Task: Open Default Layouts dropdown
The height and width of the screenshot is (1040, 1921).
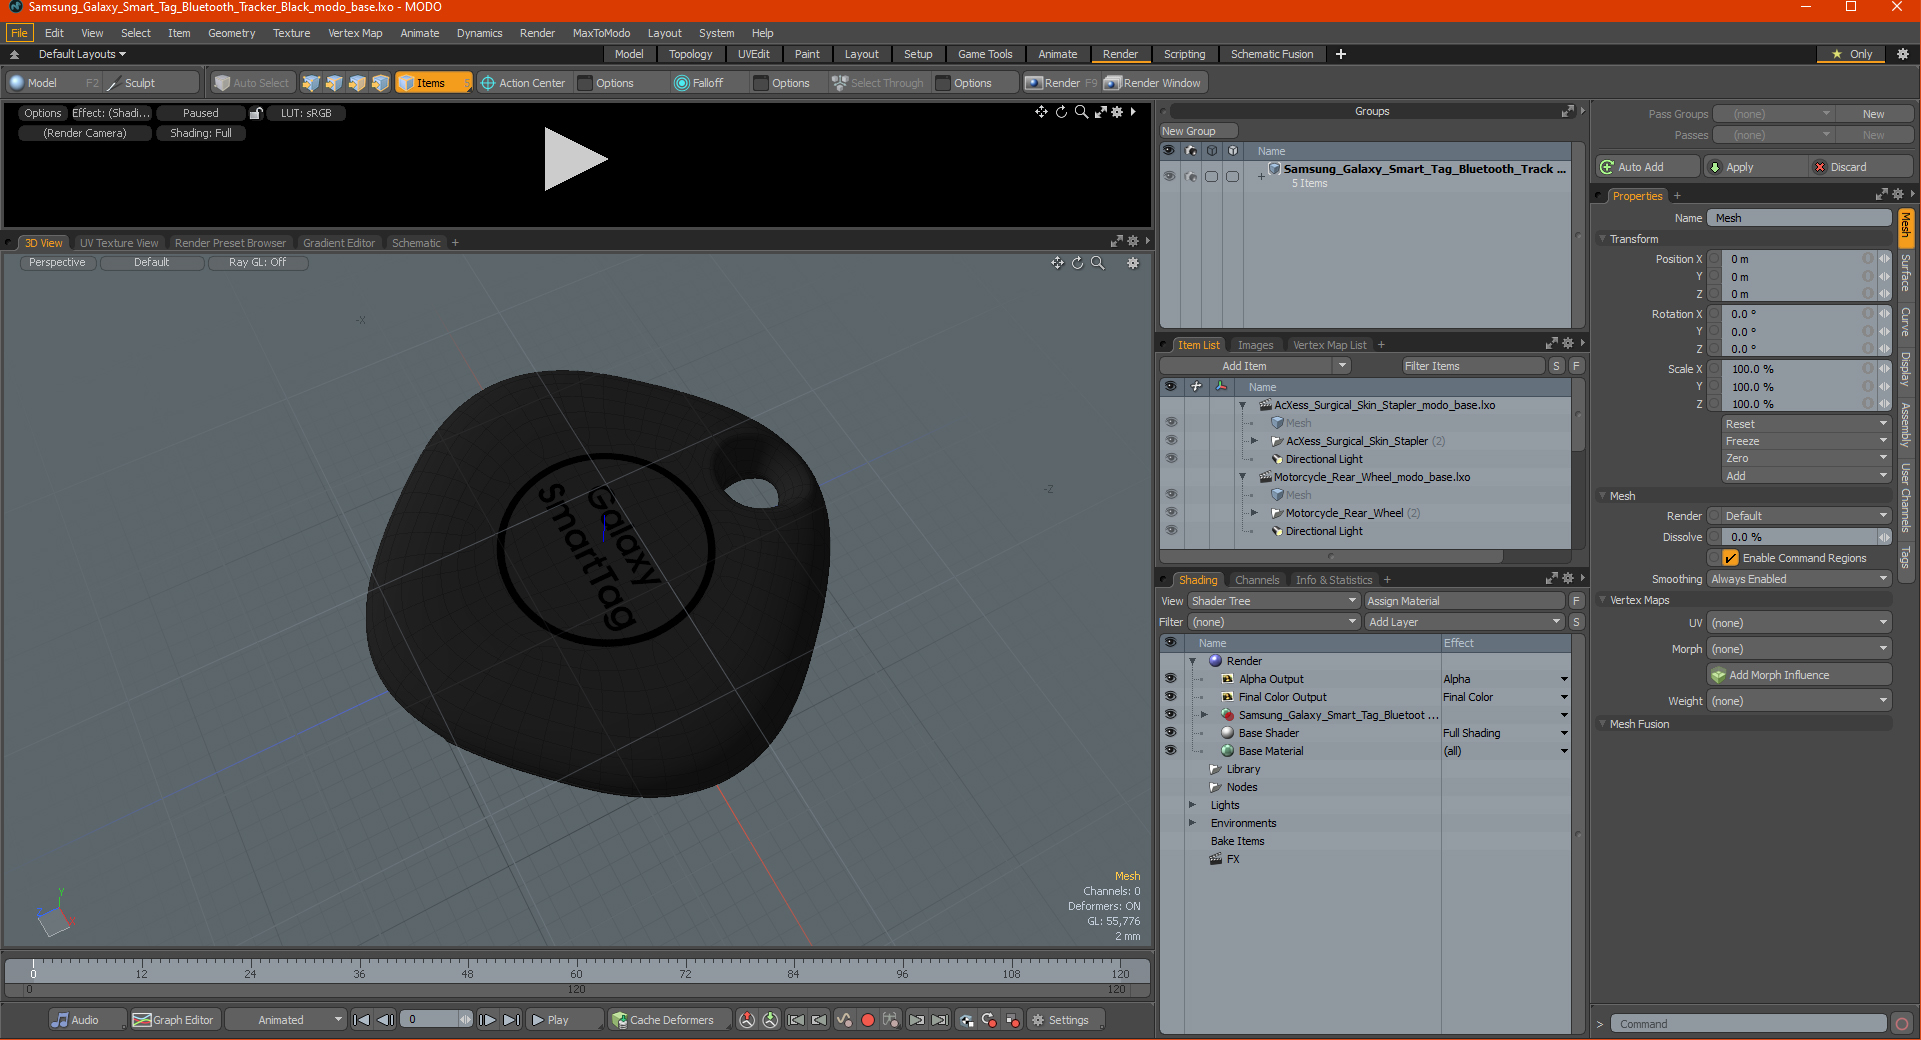Action: [x=81, y=54]
